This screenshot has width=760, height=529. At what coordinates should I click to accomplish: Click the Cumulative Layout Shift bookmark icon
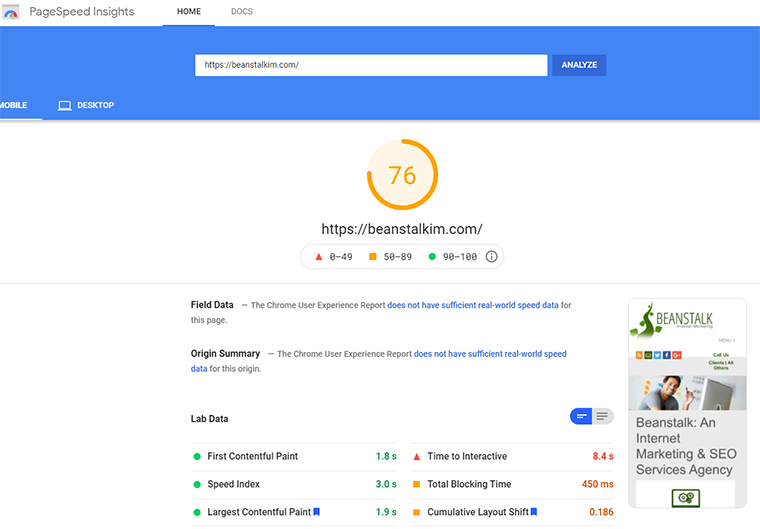coord(534,512)
